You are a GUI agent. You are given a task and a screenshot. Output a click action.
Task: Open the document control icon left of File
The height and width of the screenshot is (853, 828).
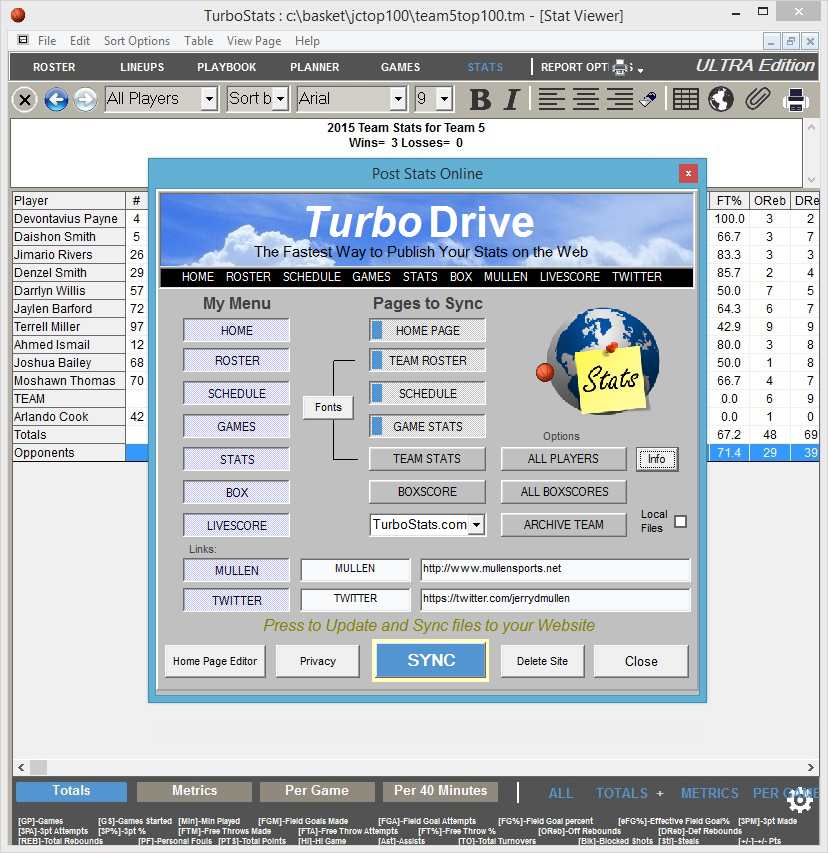click(23, 40)
